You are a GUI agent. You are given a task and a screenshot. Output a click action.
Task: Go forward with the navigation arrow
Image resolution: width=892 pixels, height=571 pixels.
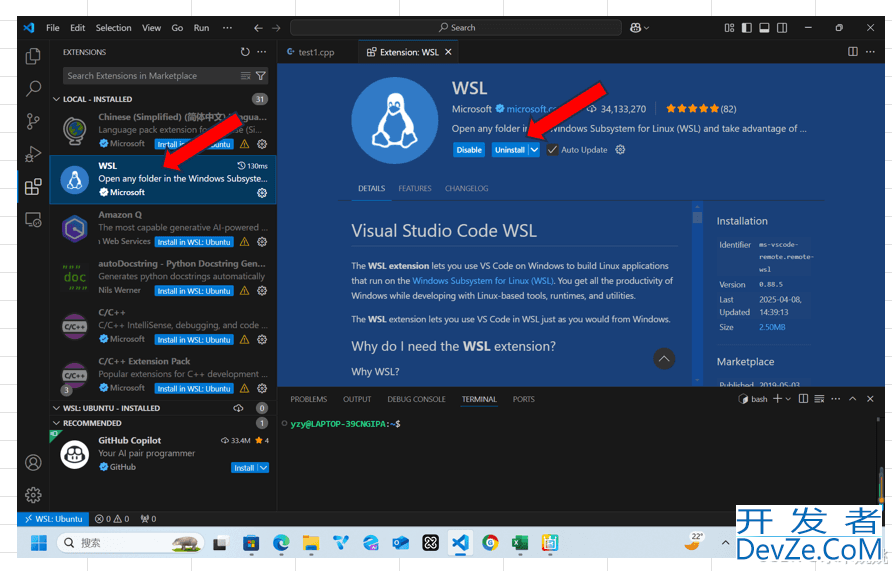(276, 27)
